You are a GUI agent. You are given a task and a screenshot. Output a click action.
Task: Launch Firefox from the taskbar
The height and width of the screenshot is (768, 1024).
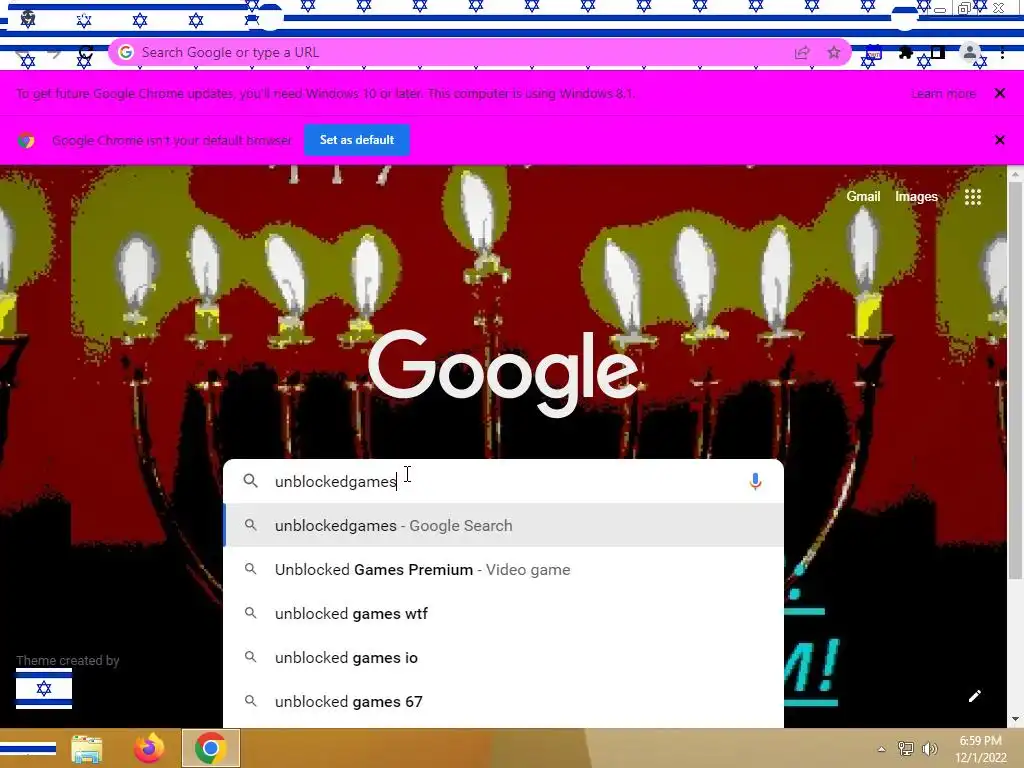pos(149,748)
